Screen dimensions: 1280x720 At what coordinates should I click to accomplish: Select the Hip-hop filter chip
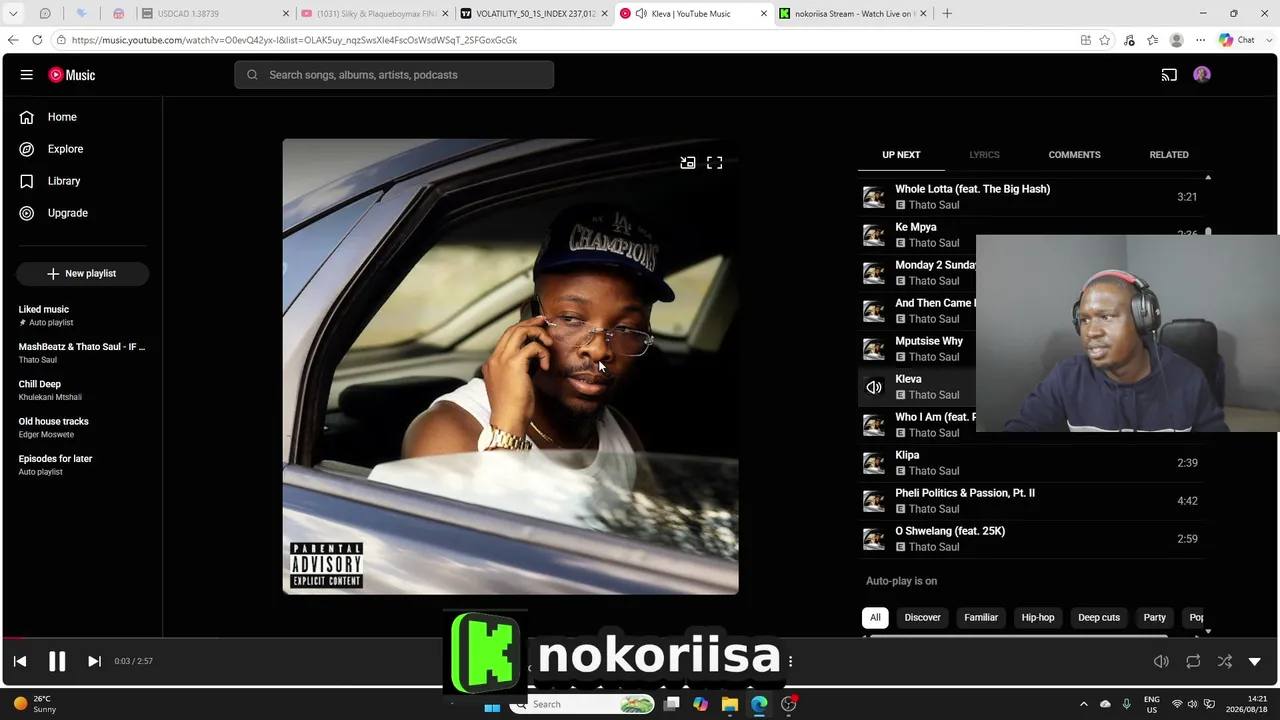(1038, 618)
